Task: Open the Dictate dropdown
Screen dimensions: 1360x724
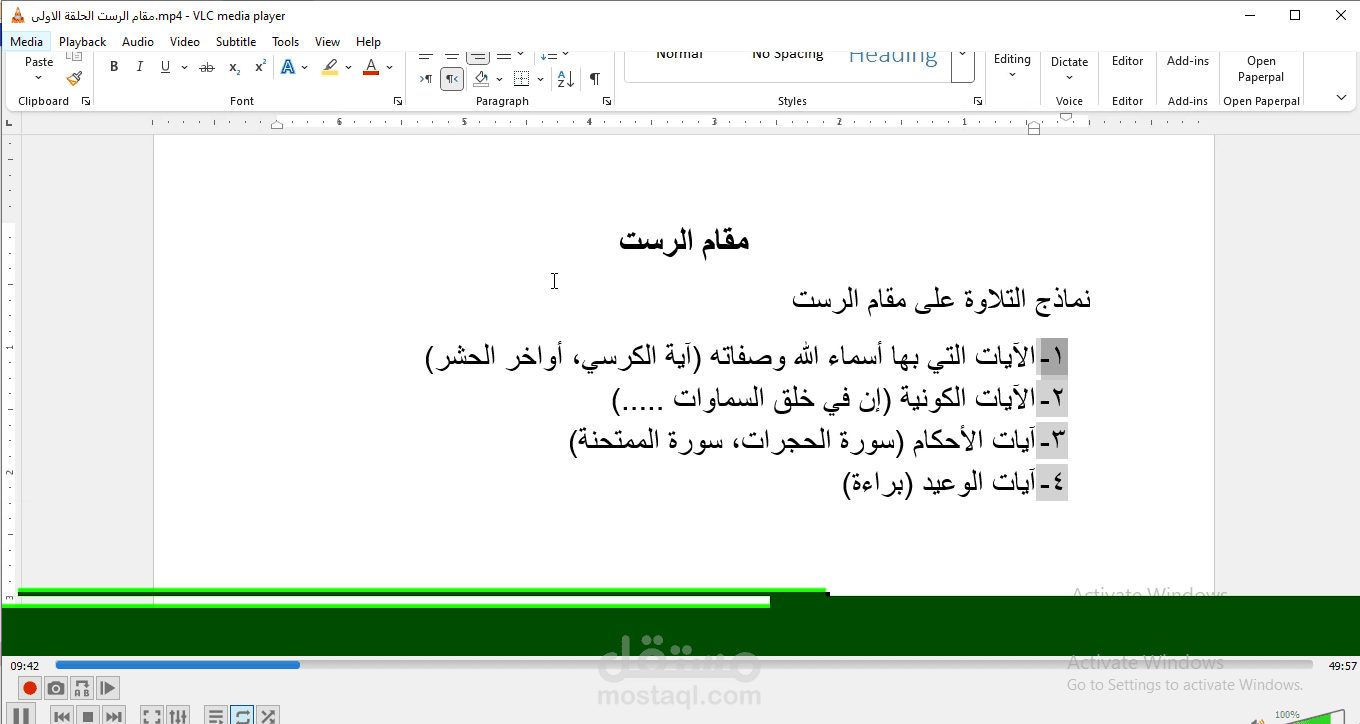Action: 1069,69
